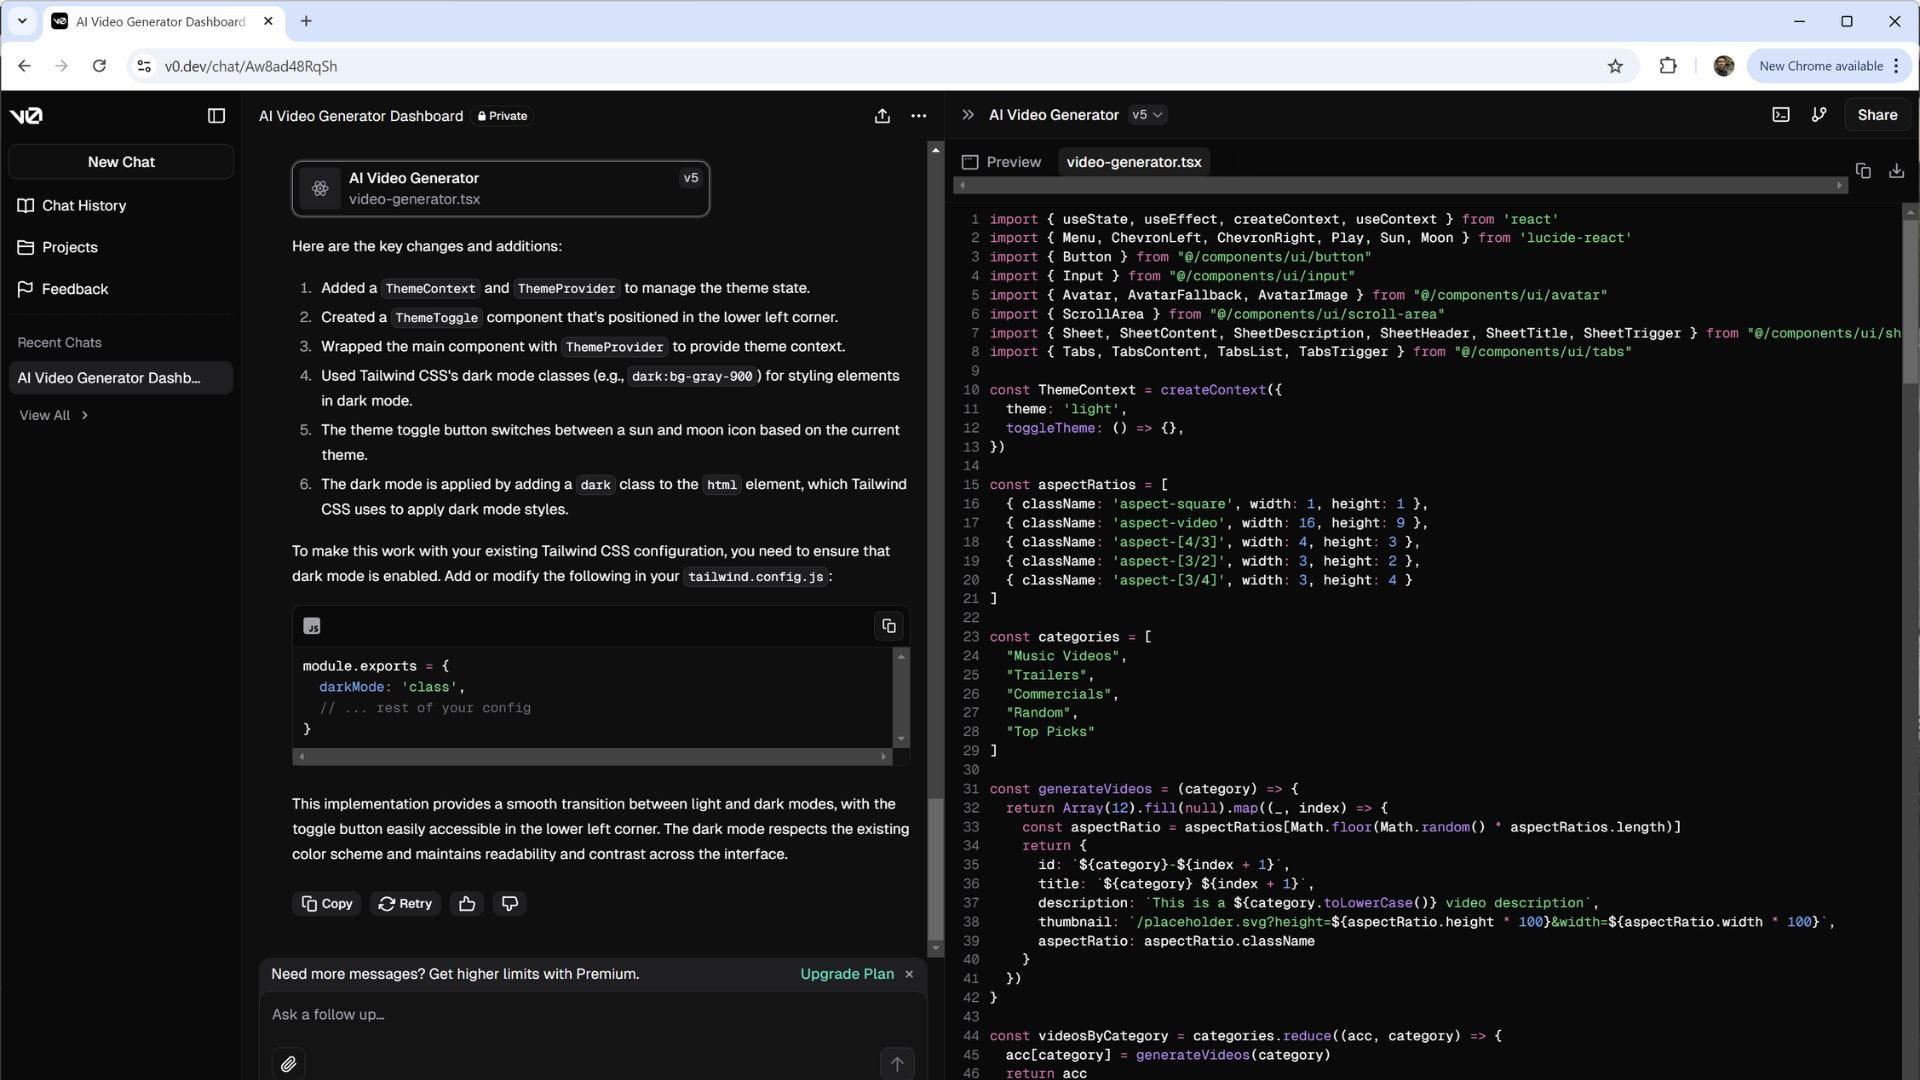This screenshot has height=1080, width=1920.
Task: Select the video-generator.tsx tab
Action: (1133, 162)
